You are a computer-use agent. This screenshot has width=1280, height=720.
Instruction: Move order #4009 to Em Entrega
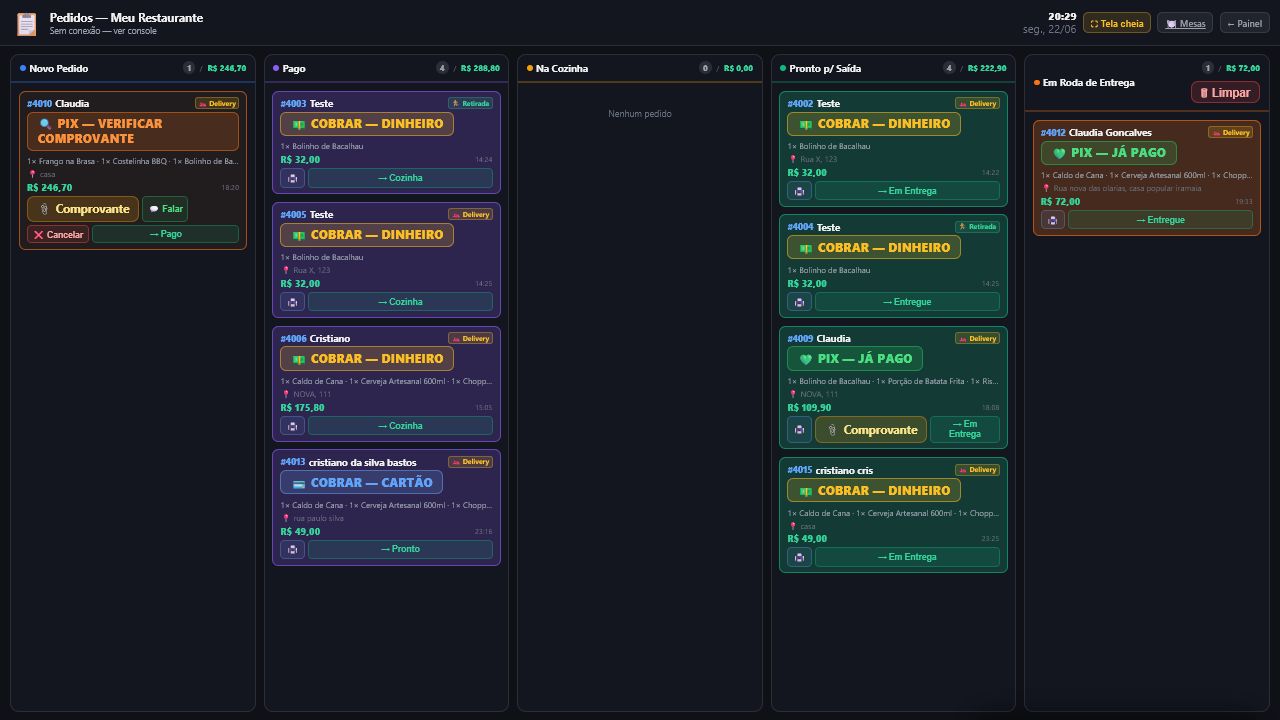click(965, 430)
